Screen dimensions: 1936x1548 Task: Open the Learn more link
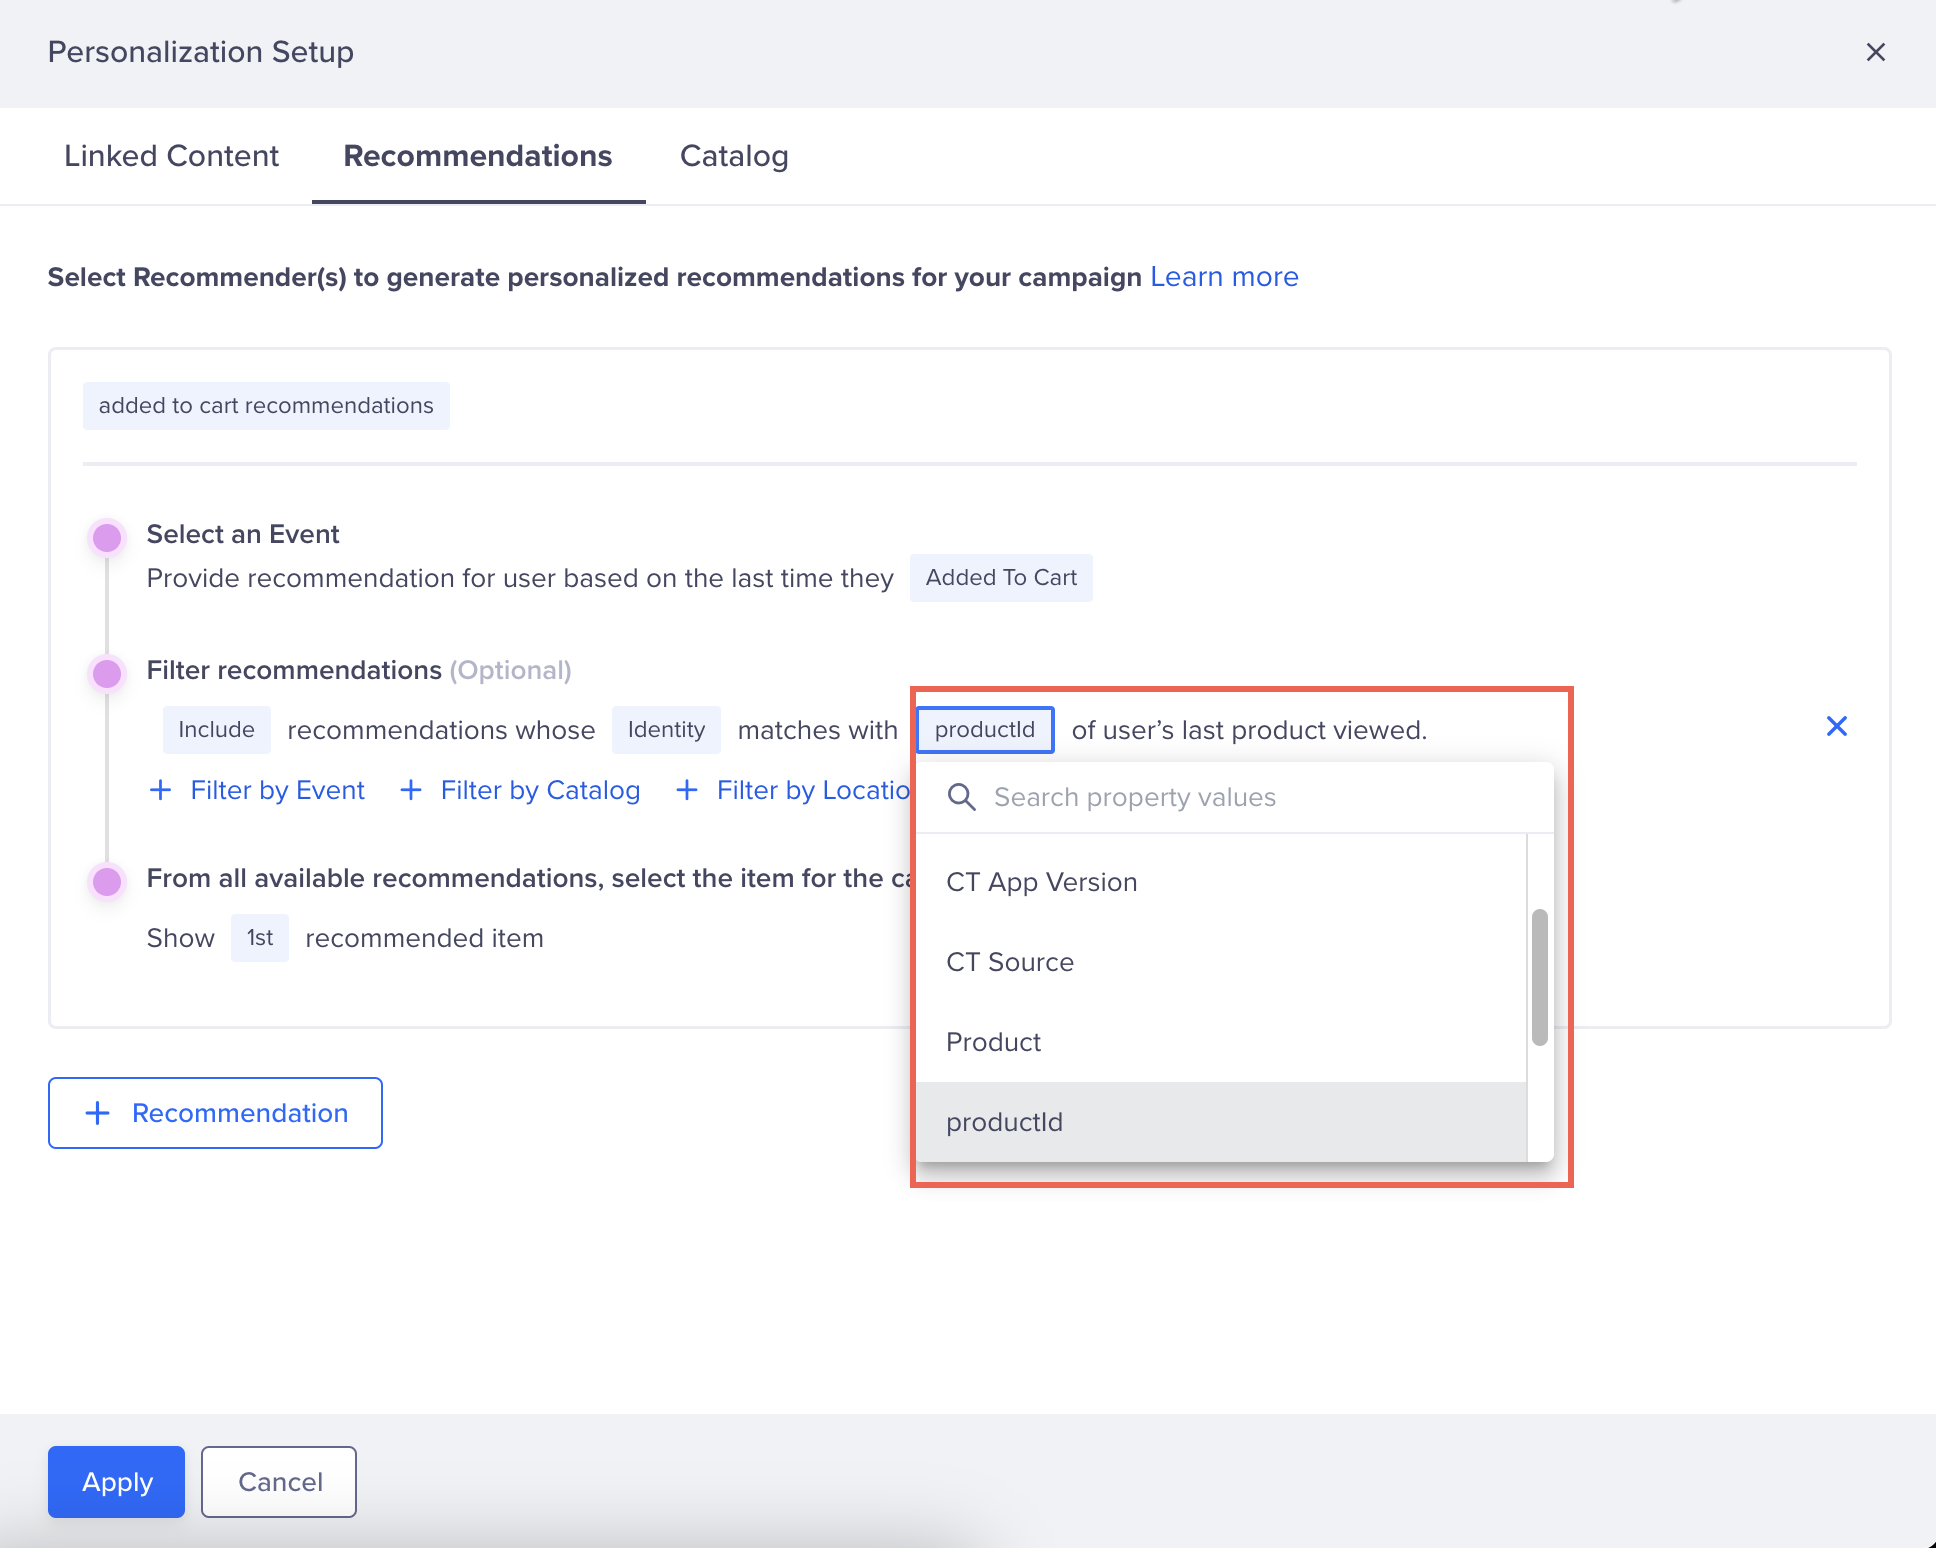point(1223,277)
